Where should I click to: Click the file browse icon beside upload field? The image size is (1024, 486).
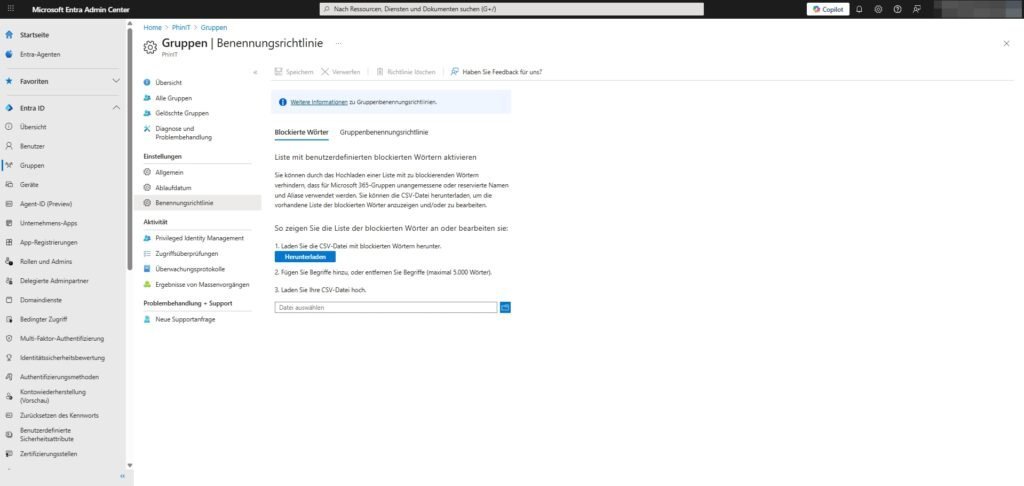coord(505,307)
